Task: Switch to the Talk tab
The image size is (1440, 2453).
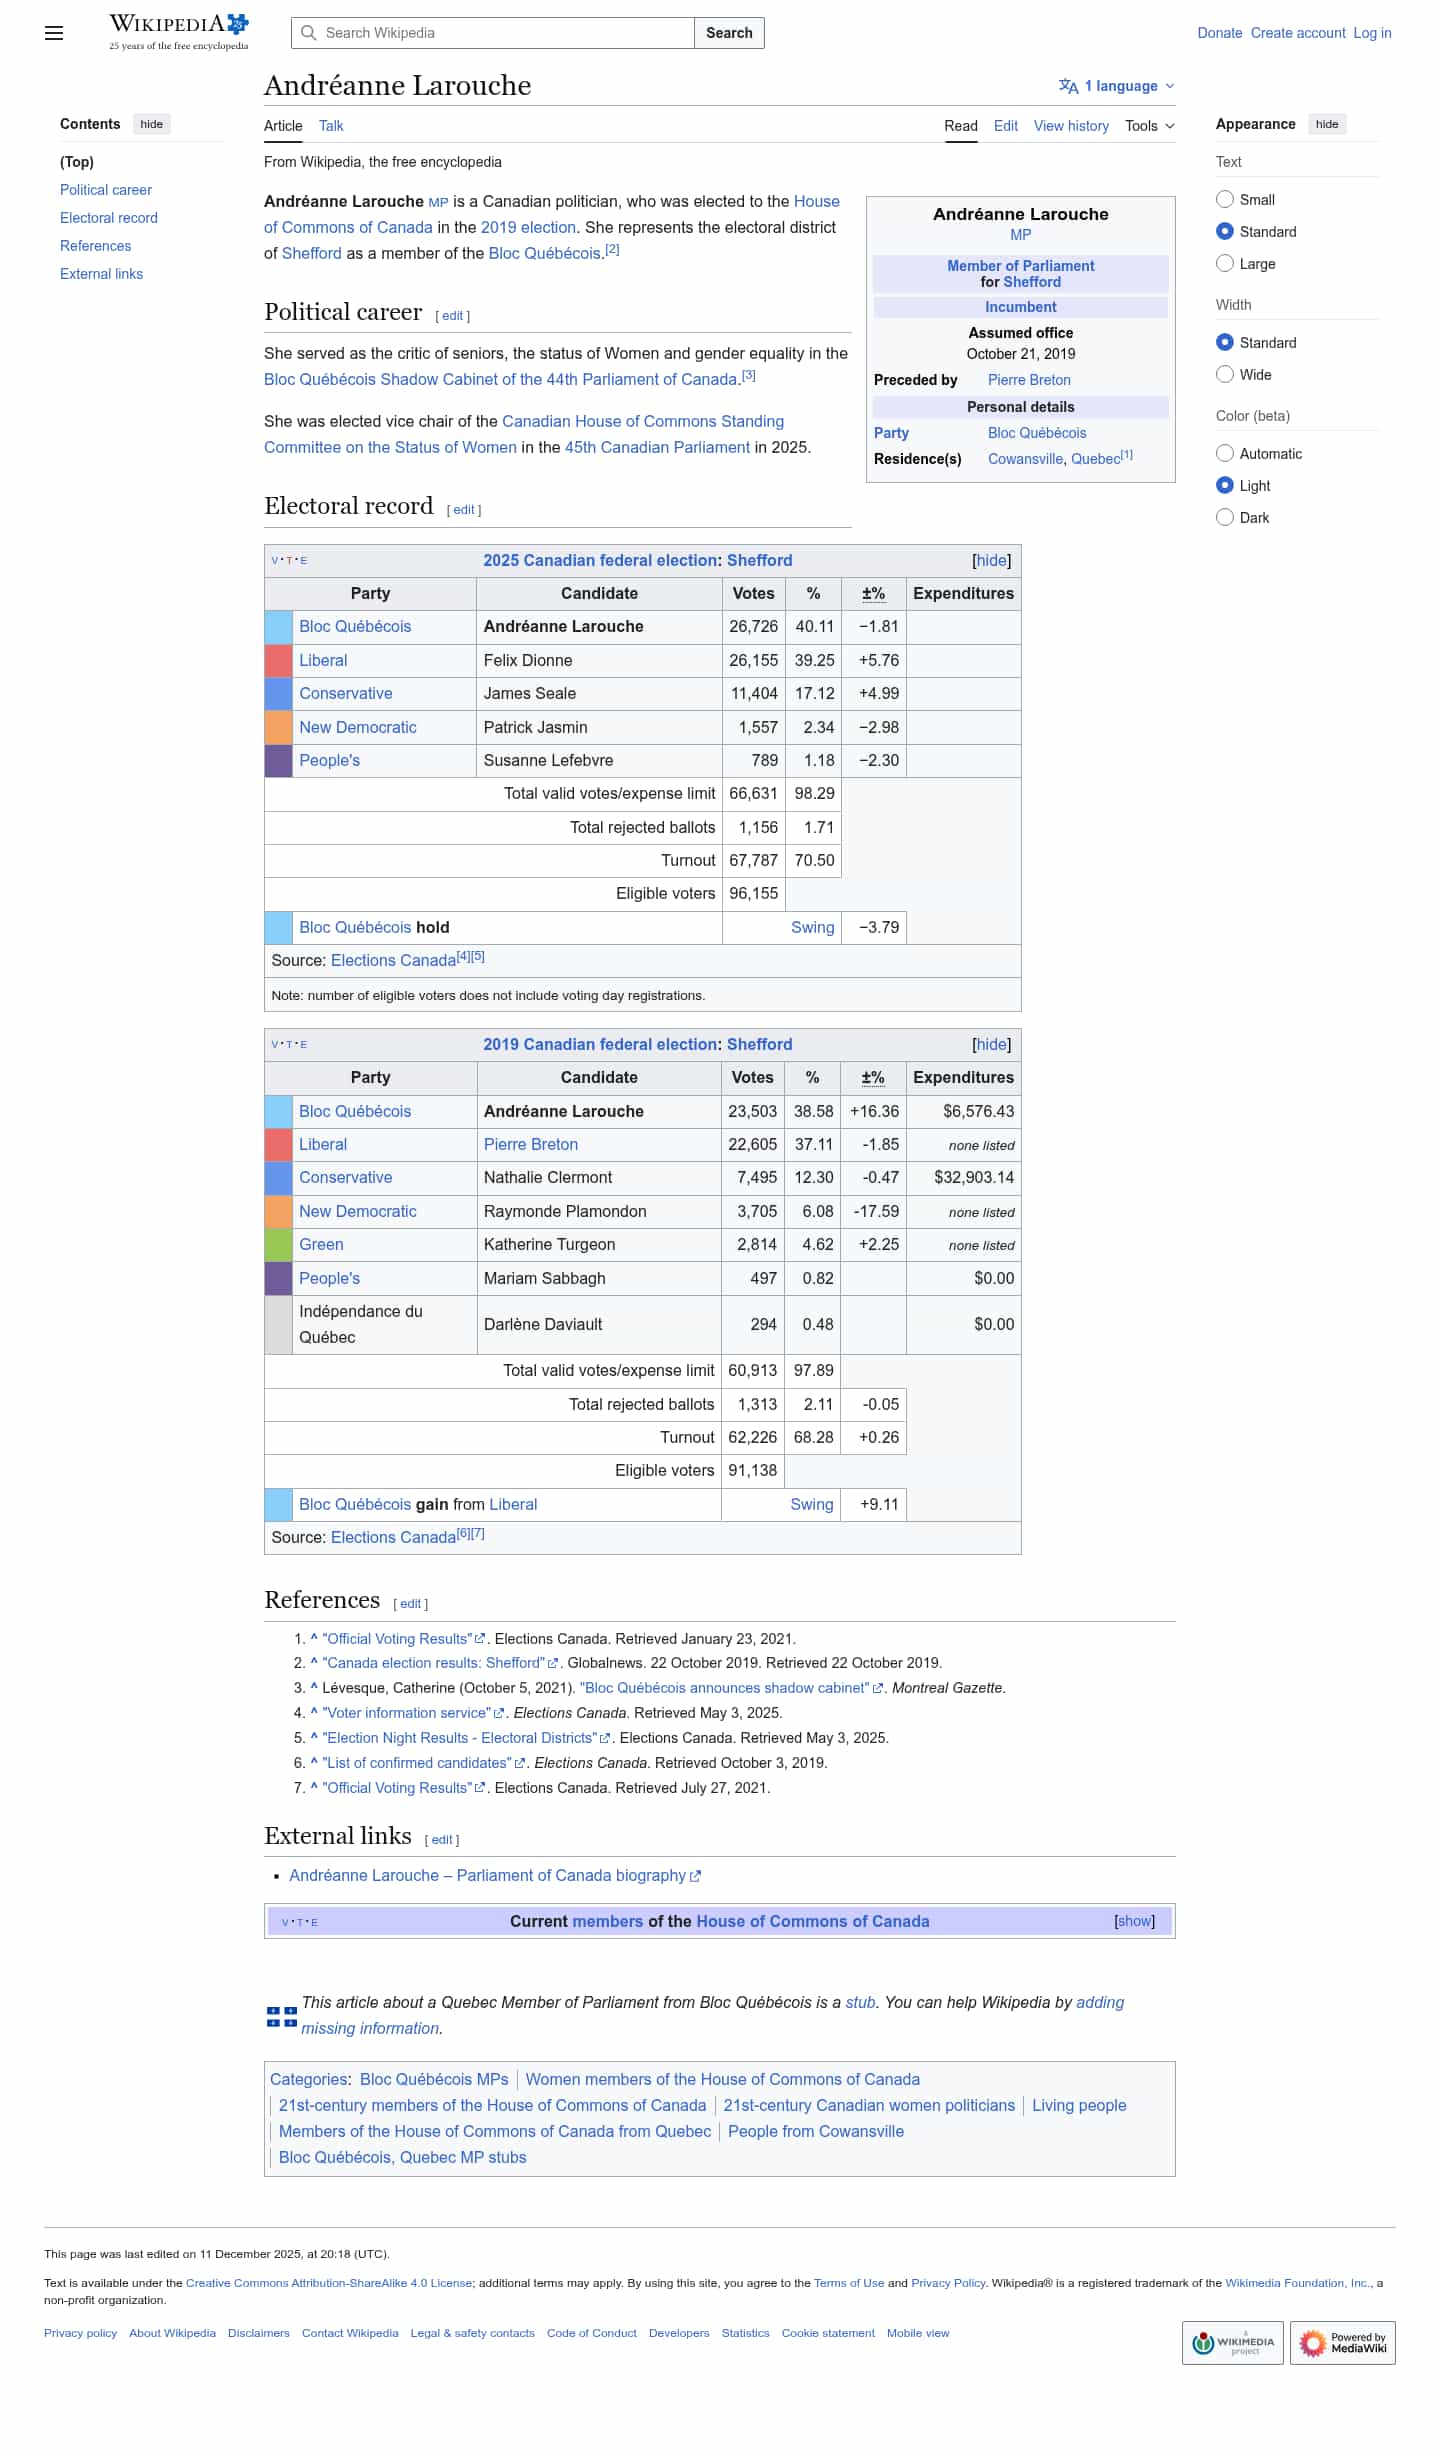Action: 331,126
